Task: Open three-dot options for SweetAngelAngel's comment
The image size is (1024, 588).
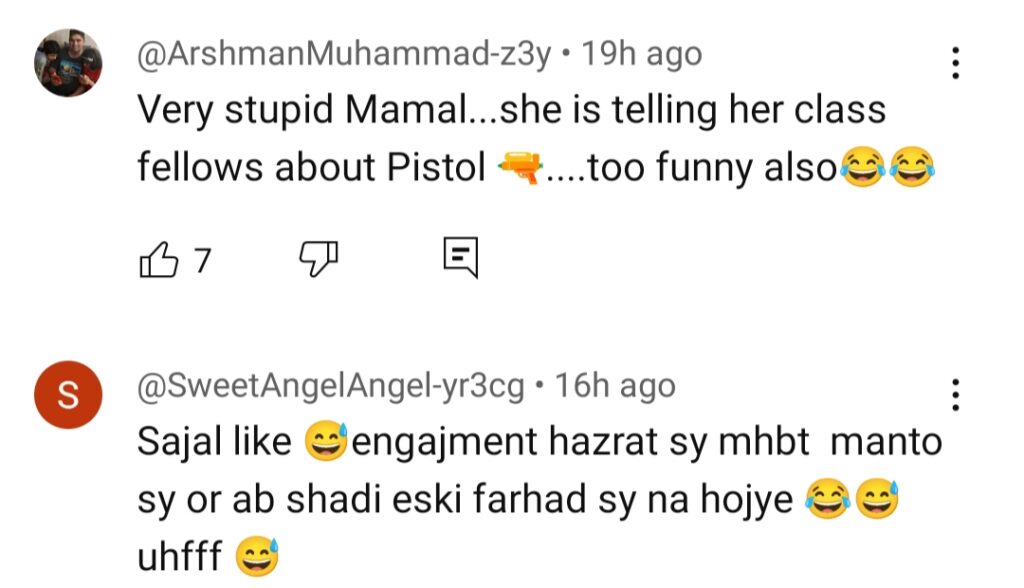Action: (x=956, y=395)
